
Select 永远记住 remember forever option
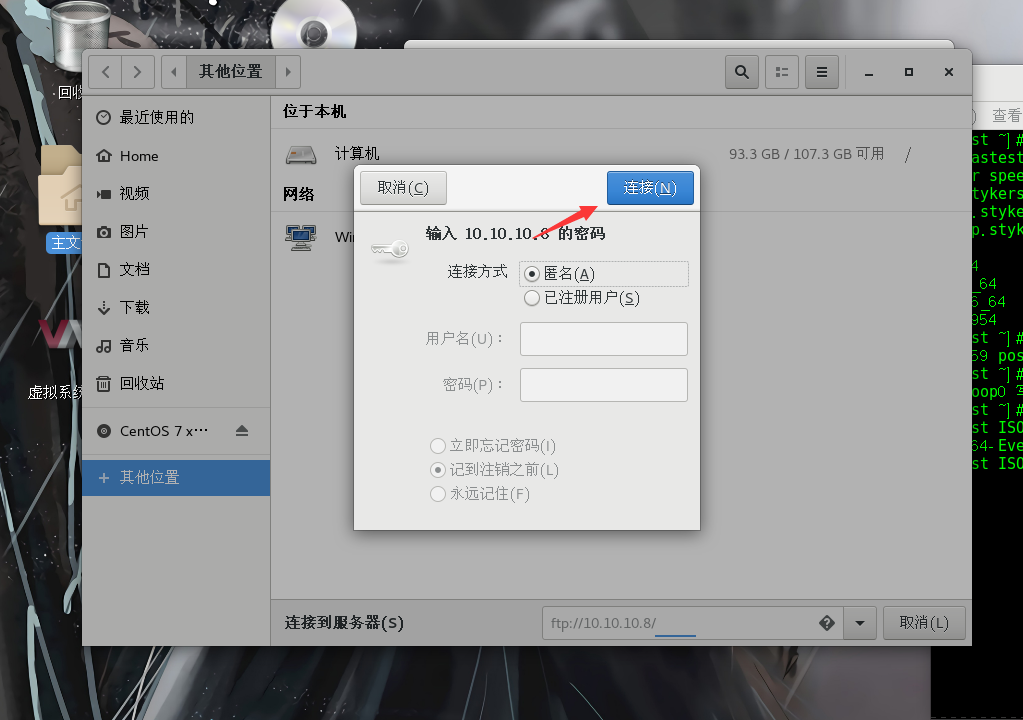coord(437,494)
